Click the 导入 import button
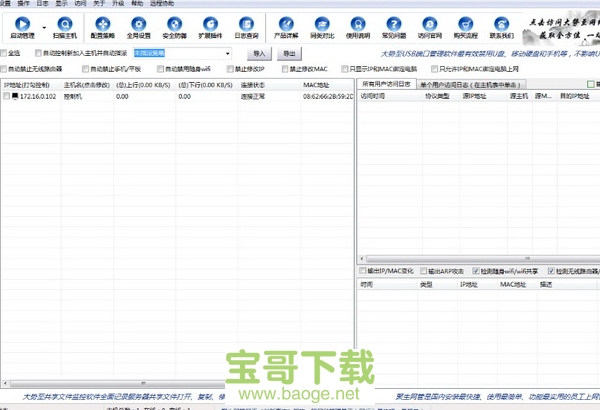Image resolution: width=600 pixels, height=410 pixels. [x=259, y=54]
